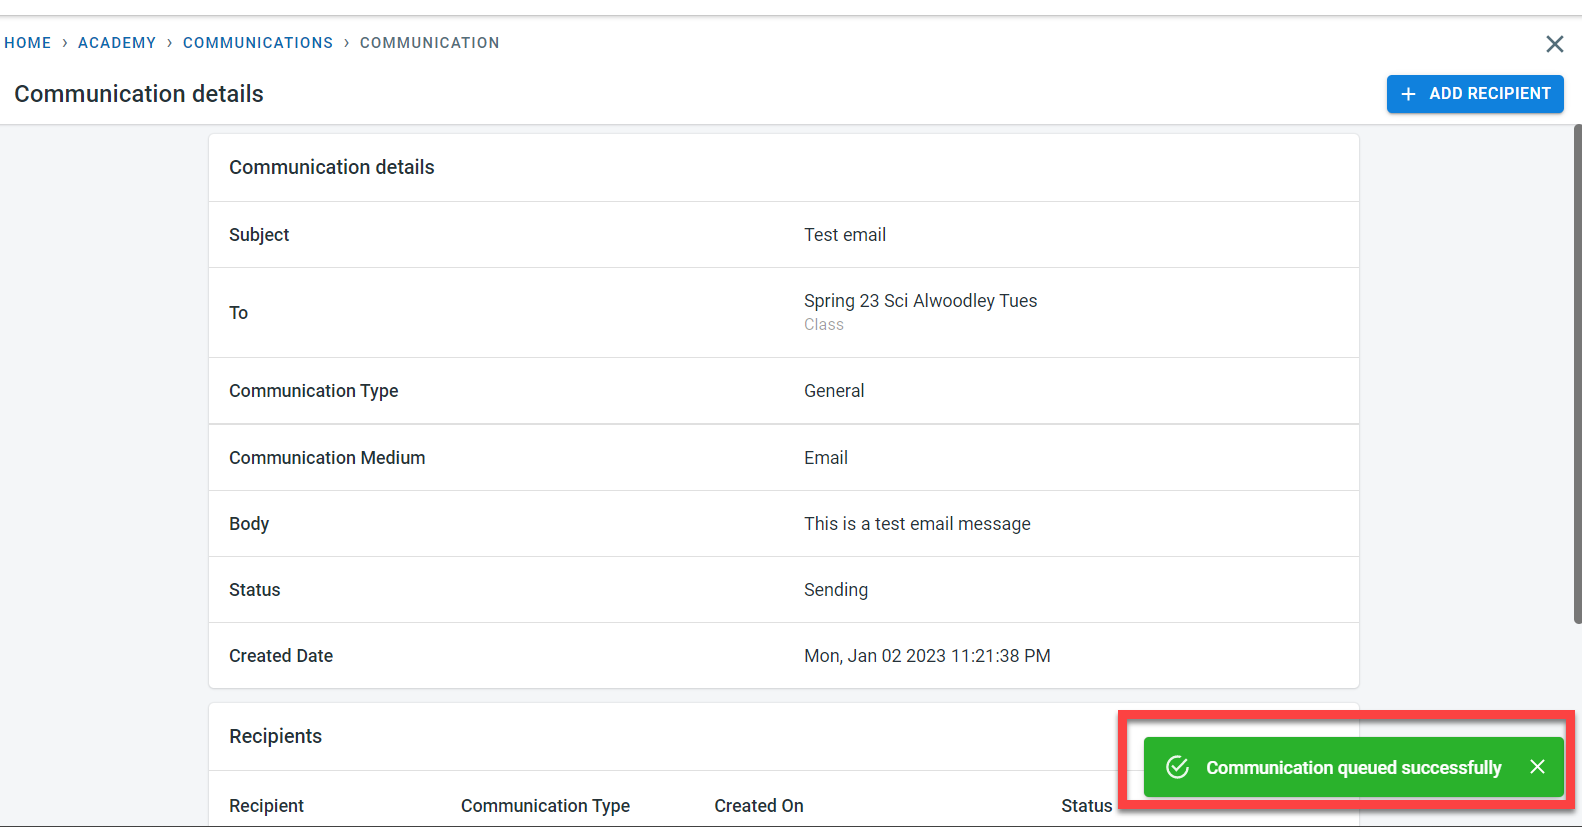Click the 'Spring 23 Sci Alwoodley Tues' class name

[920, 301]
